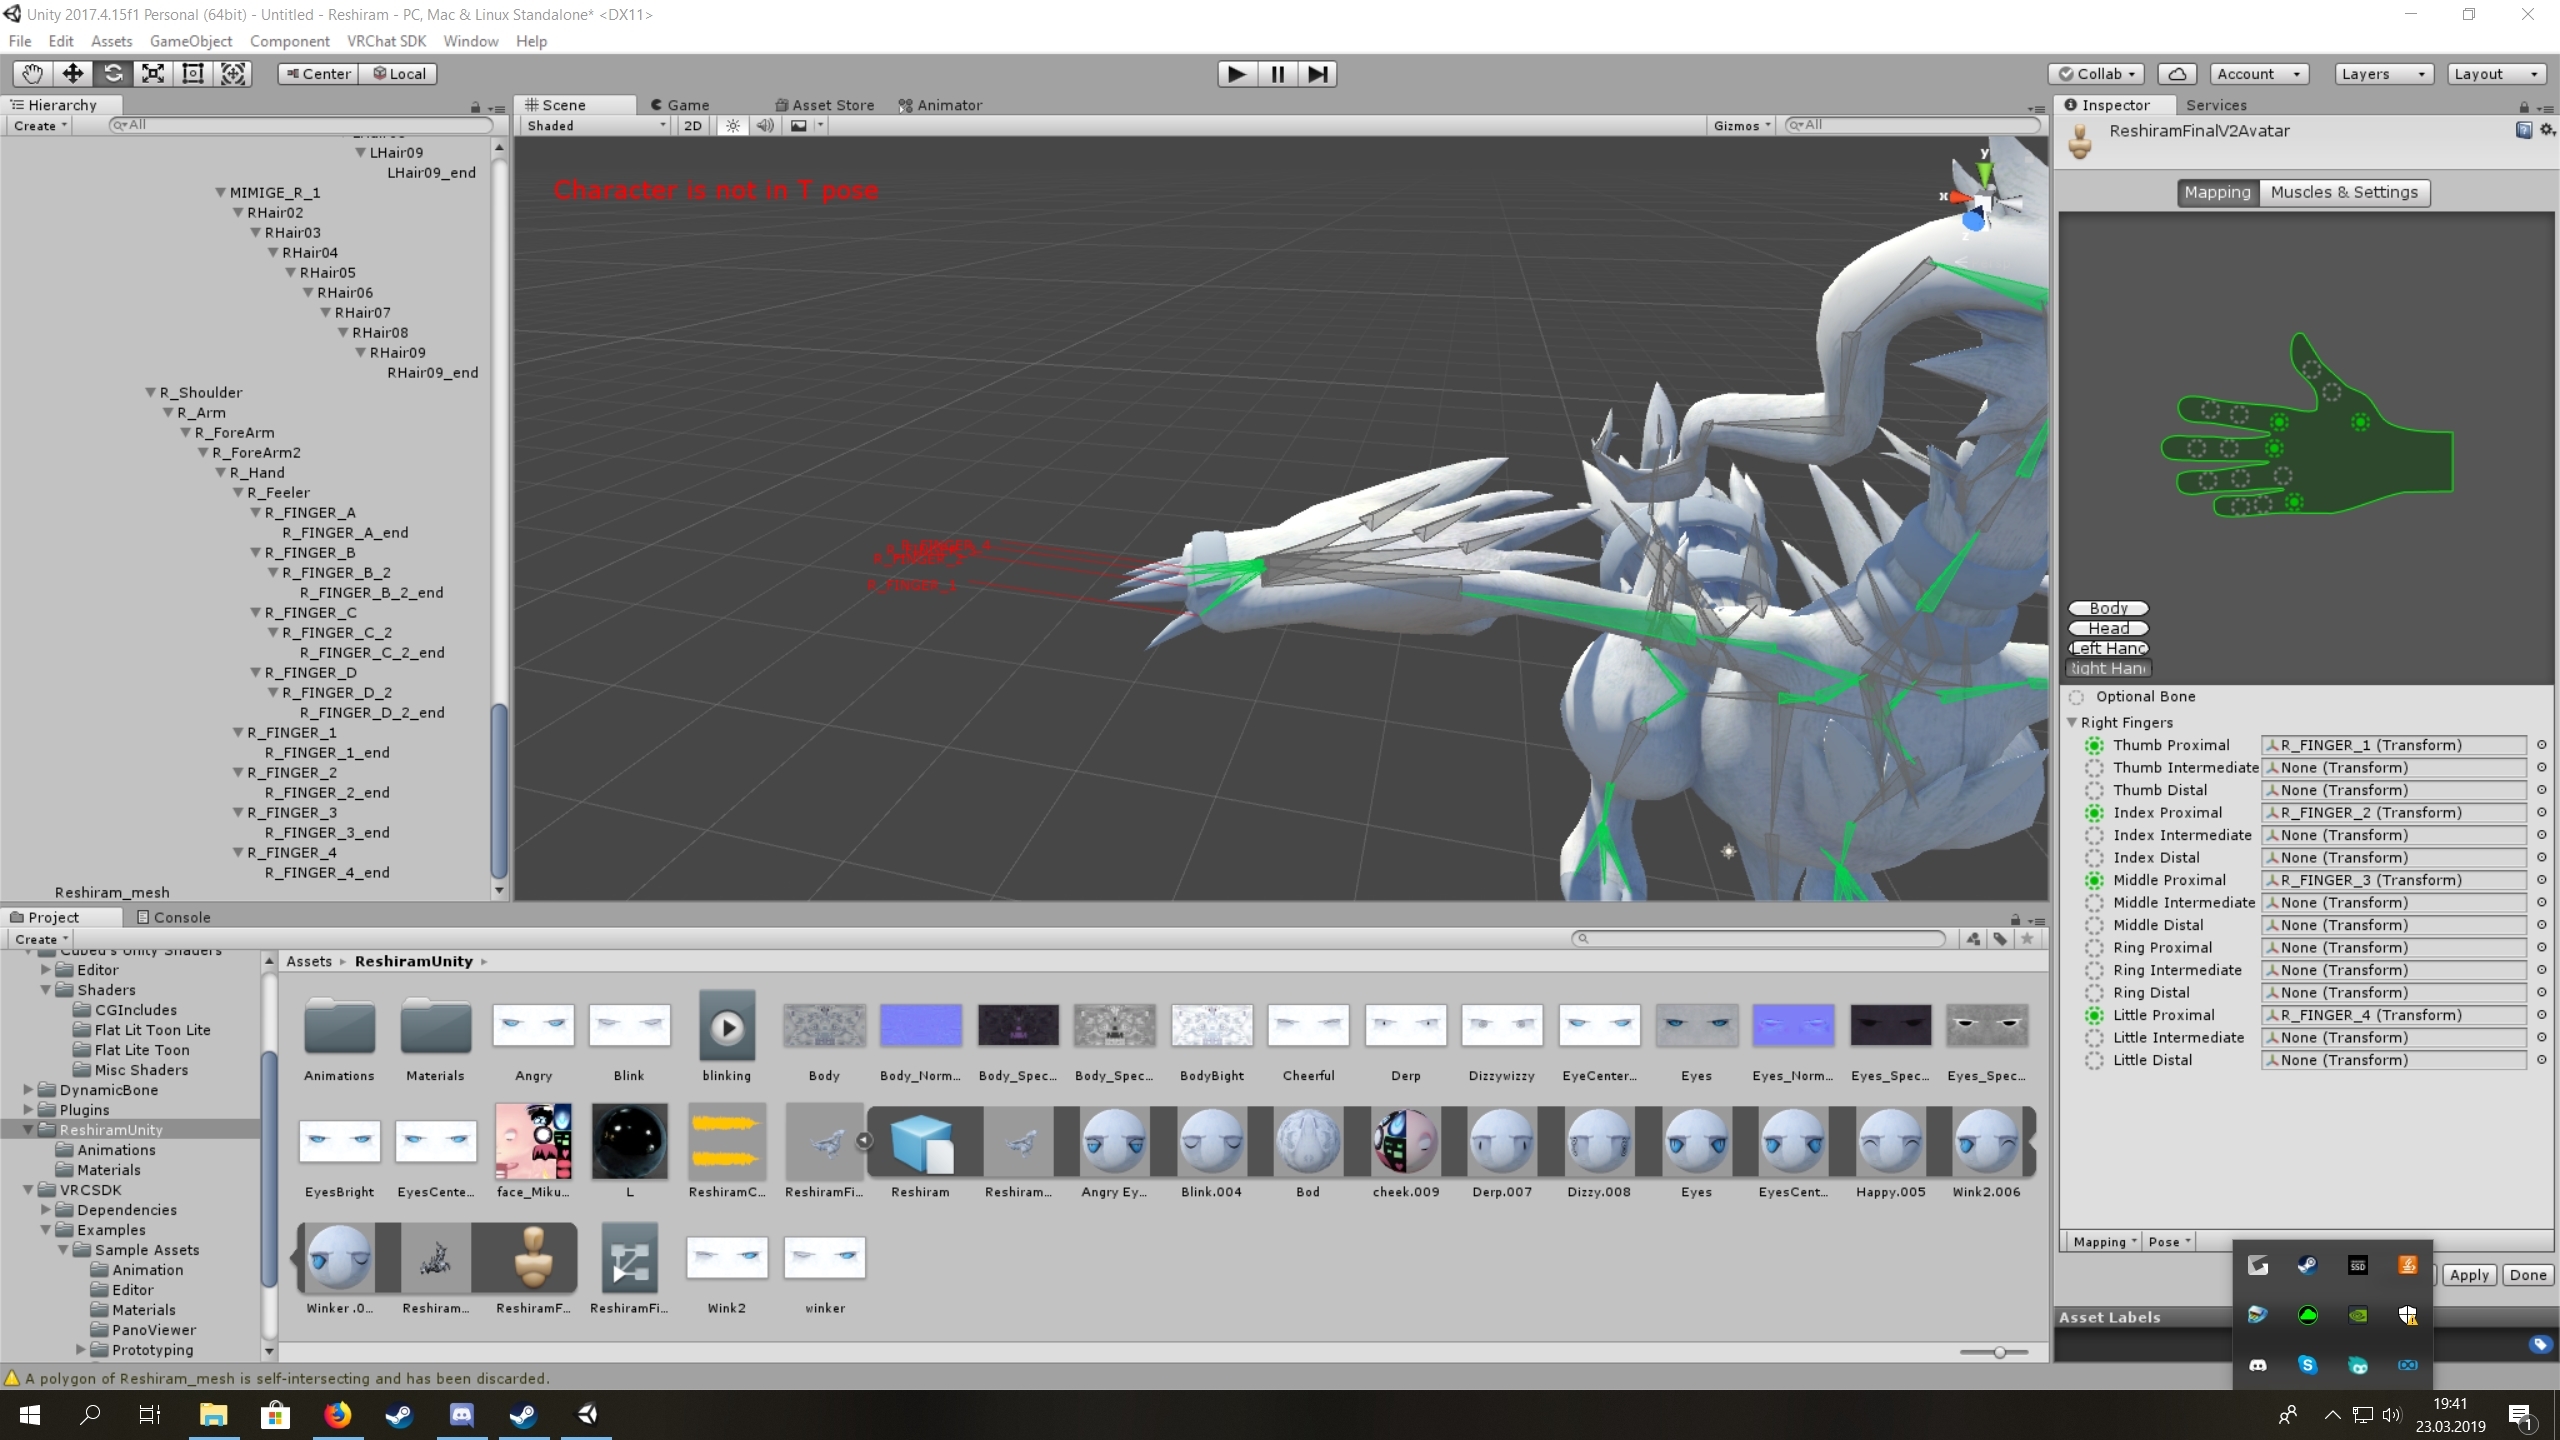Collapse R_Shoulder in the Hierarchy
This screenshot has height=1440, width=2560.
point(150,392)
